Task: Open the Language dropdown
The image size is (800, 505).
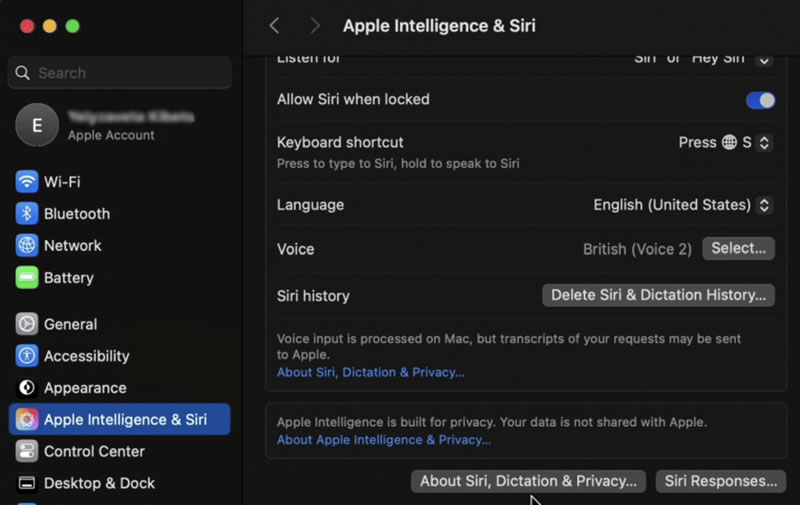Action: (764, 205)
